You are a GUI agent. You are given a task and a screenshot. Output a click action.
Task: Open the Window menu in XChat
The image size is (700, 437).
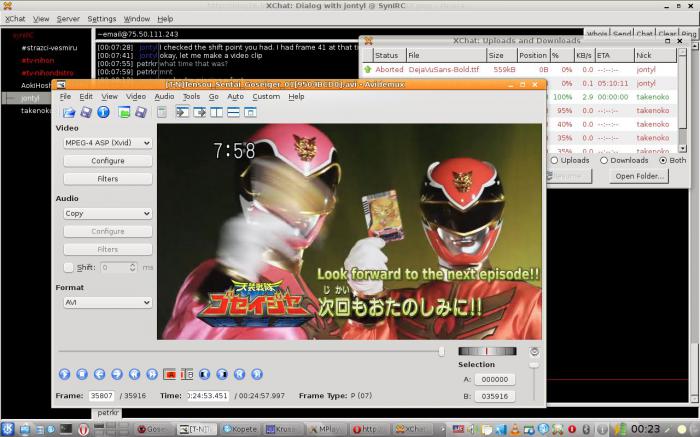tap(137, 19)
